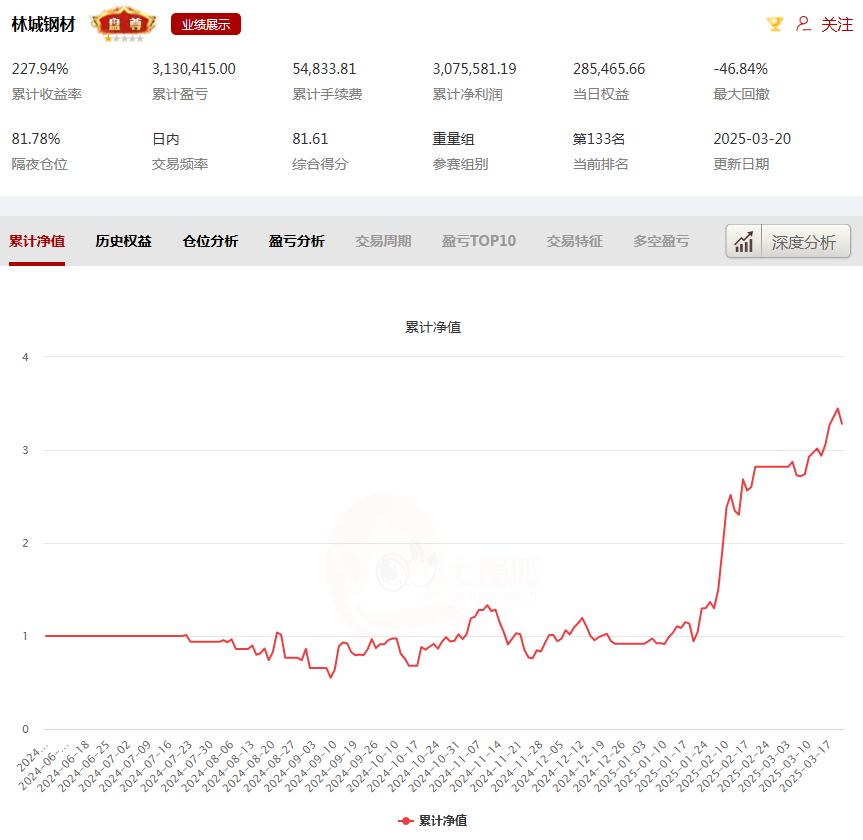This screenshot has height=840, width=863.
Task: Click the 227.94% cumulative return value
Action: point(40,69)
